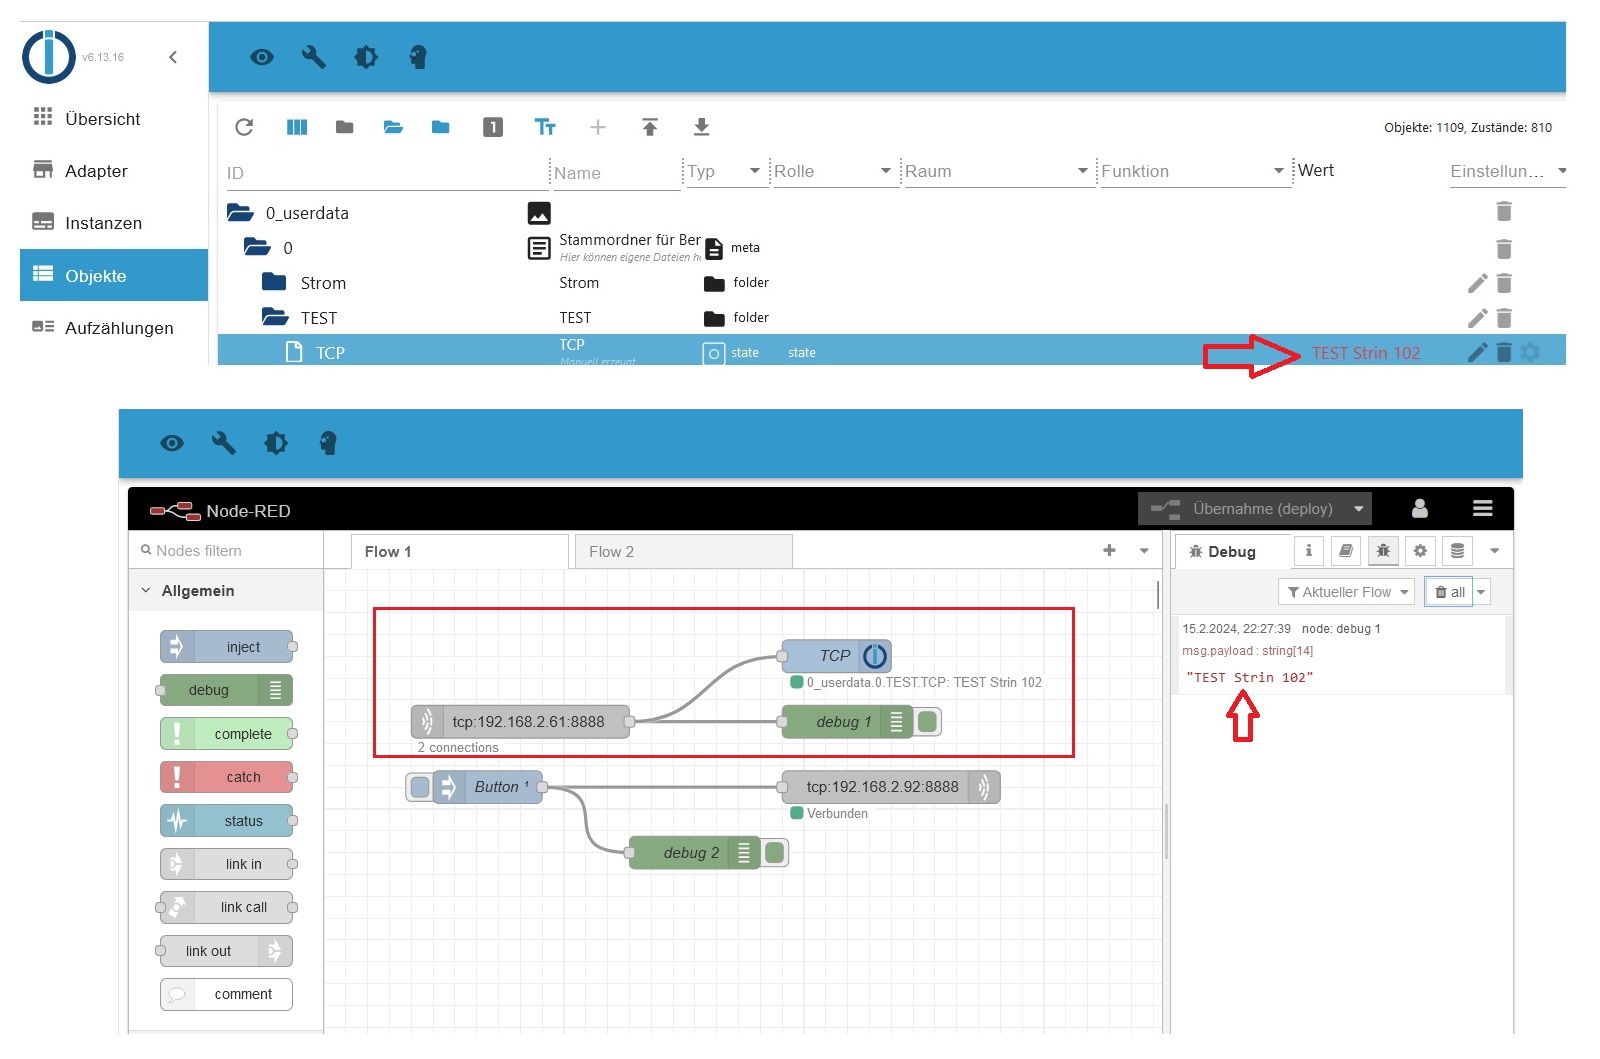Toggle text display mode Tt icon

(545, 127)
